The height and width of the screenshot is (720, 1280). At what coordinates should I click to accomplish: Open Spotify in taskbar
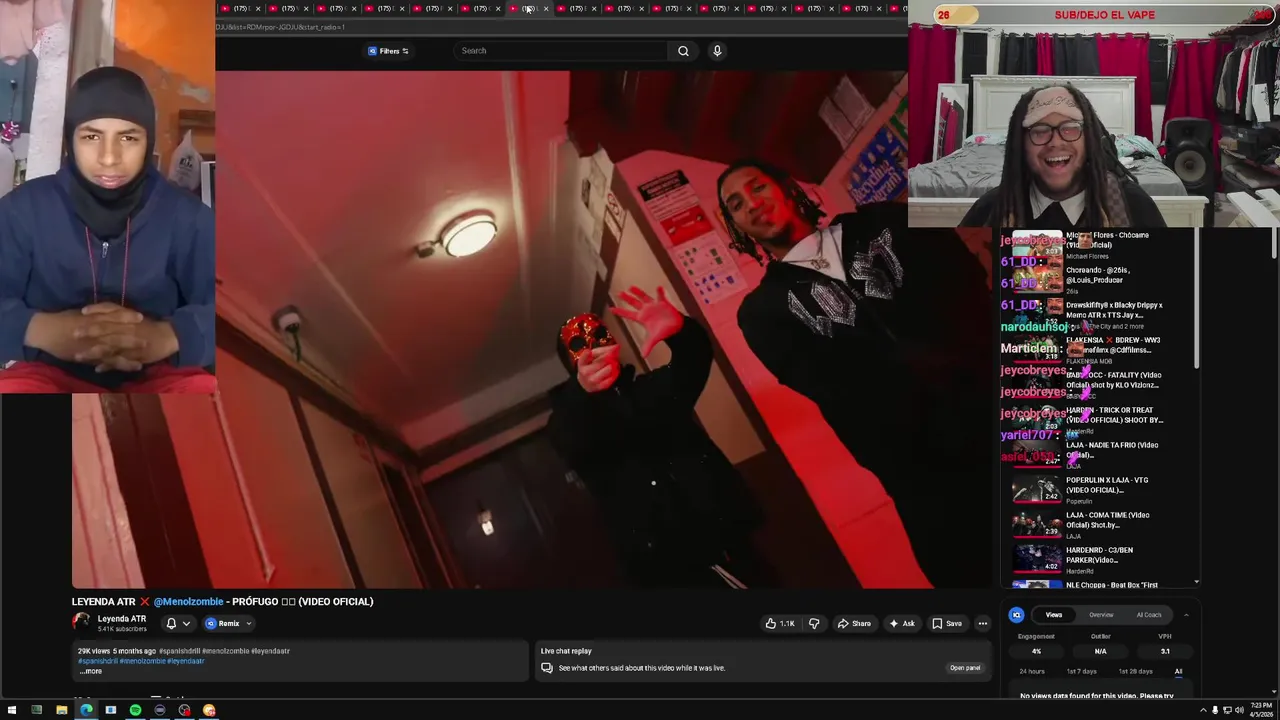coord(135,710)
